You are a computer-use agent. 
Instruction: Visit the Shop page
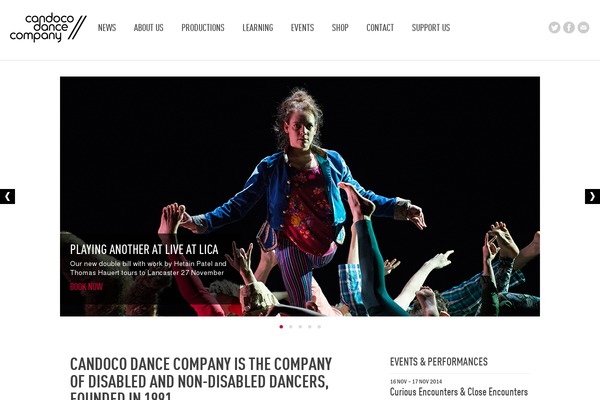click(340, 28)
